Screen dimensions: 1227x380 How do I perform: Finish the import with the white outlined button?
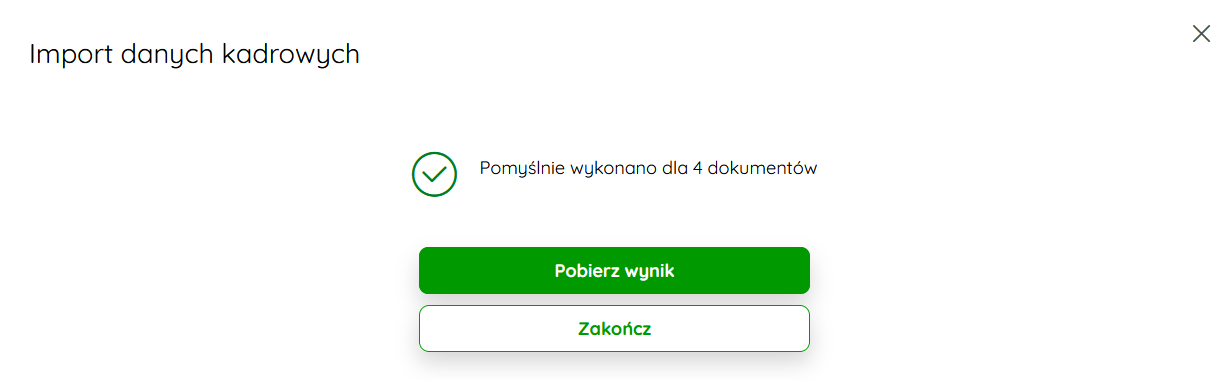coord(614,328)
